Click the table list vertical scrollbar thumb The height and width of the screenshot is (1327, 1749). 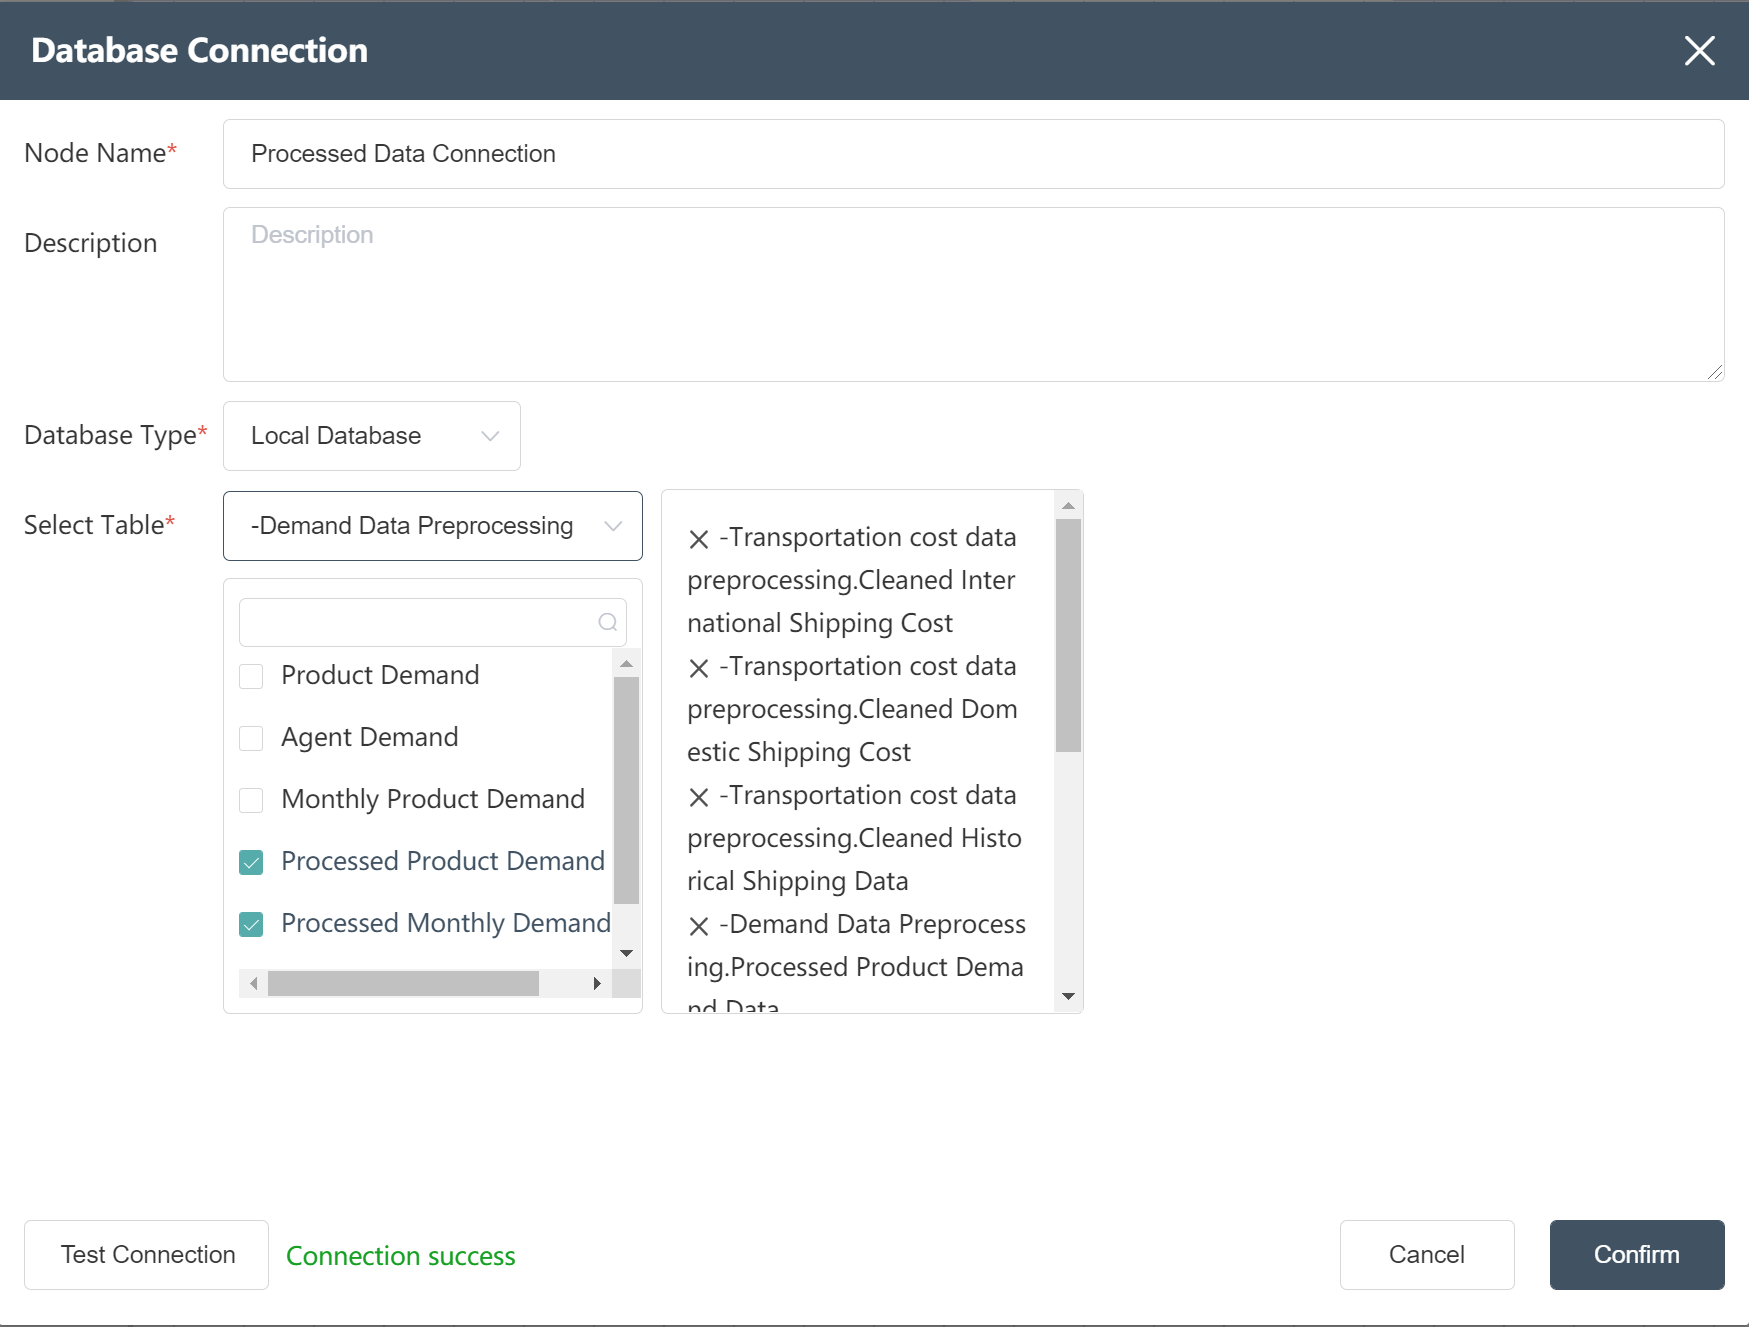coord(627,790)
